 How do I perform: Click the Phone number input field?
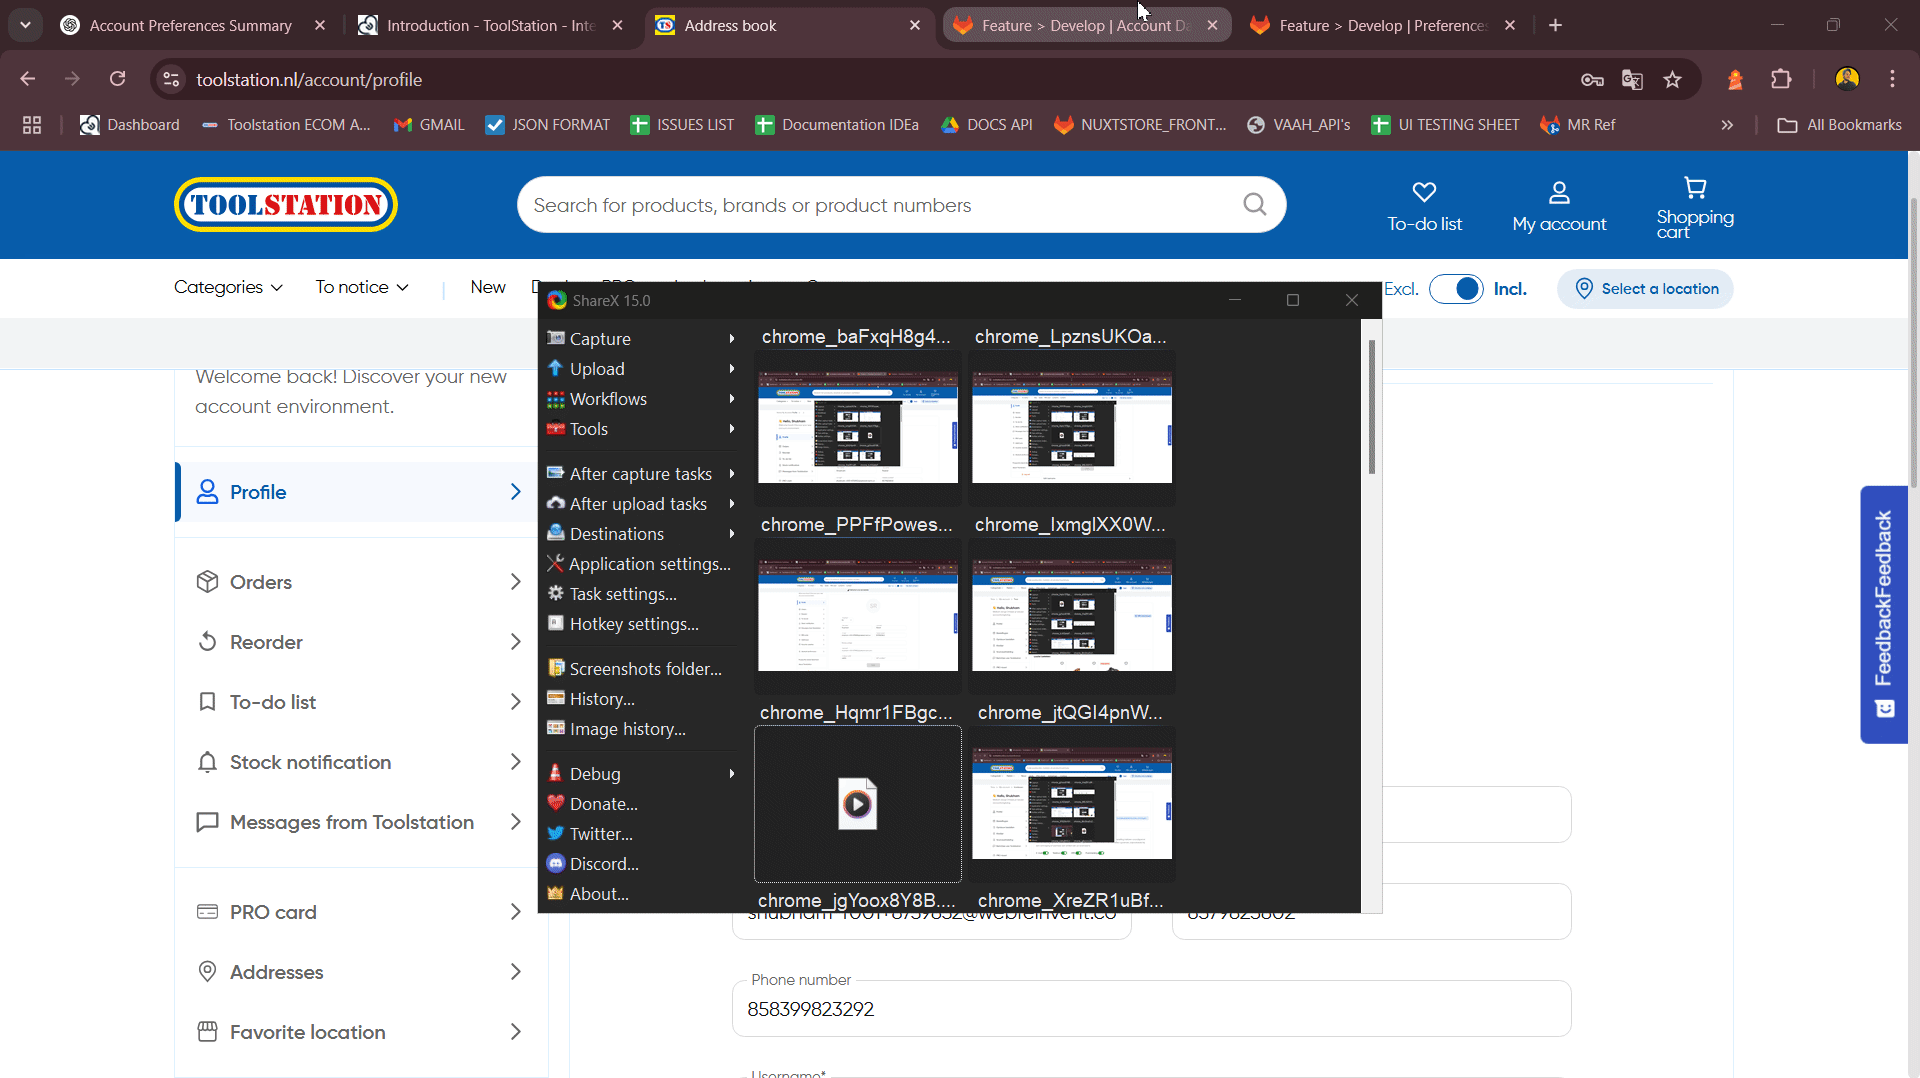coord(1150,1009)
